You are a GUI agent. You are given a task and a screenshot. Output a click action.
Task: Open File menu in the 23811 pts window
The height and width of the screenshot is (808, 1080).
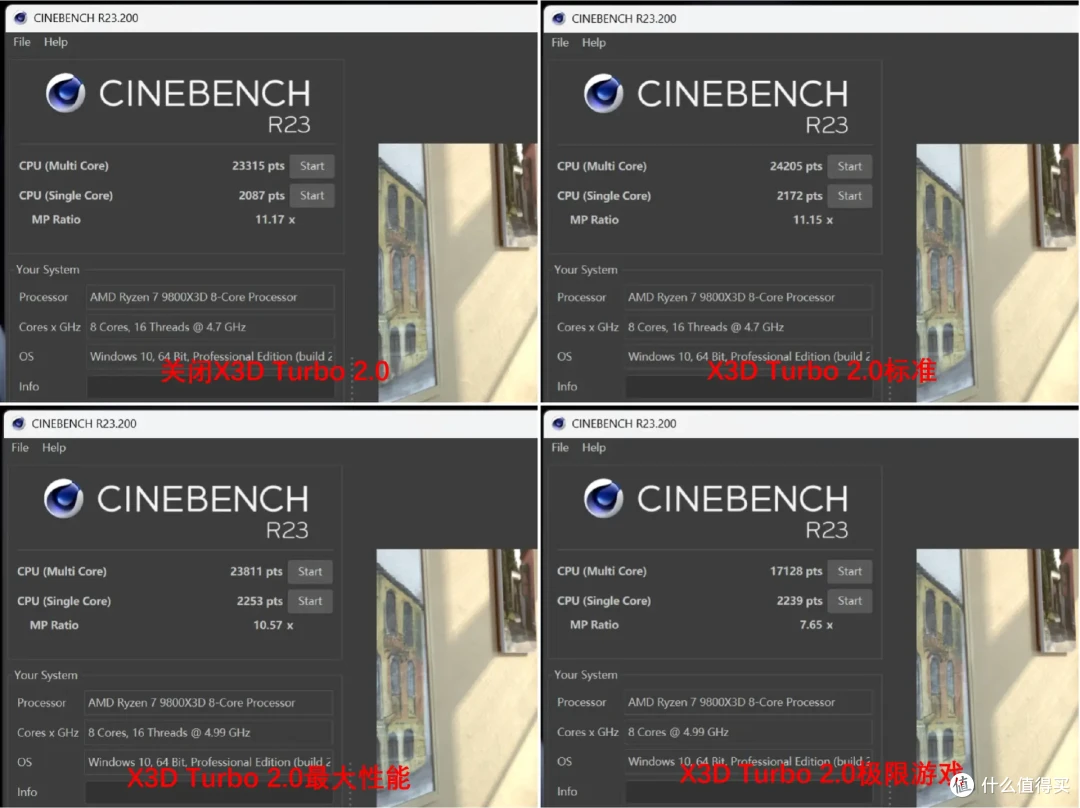(20, 448)
